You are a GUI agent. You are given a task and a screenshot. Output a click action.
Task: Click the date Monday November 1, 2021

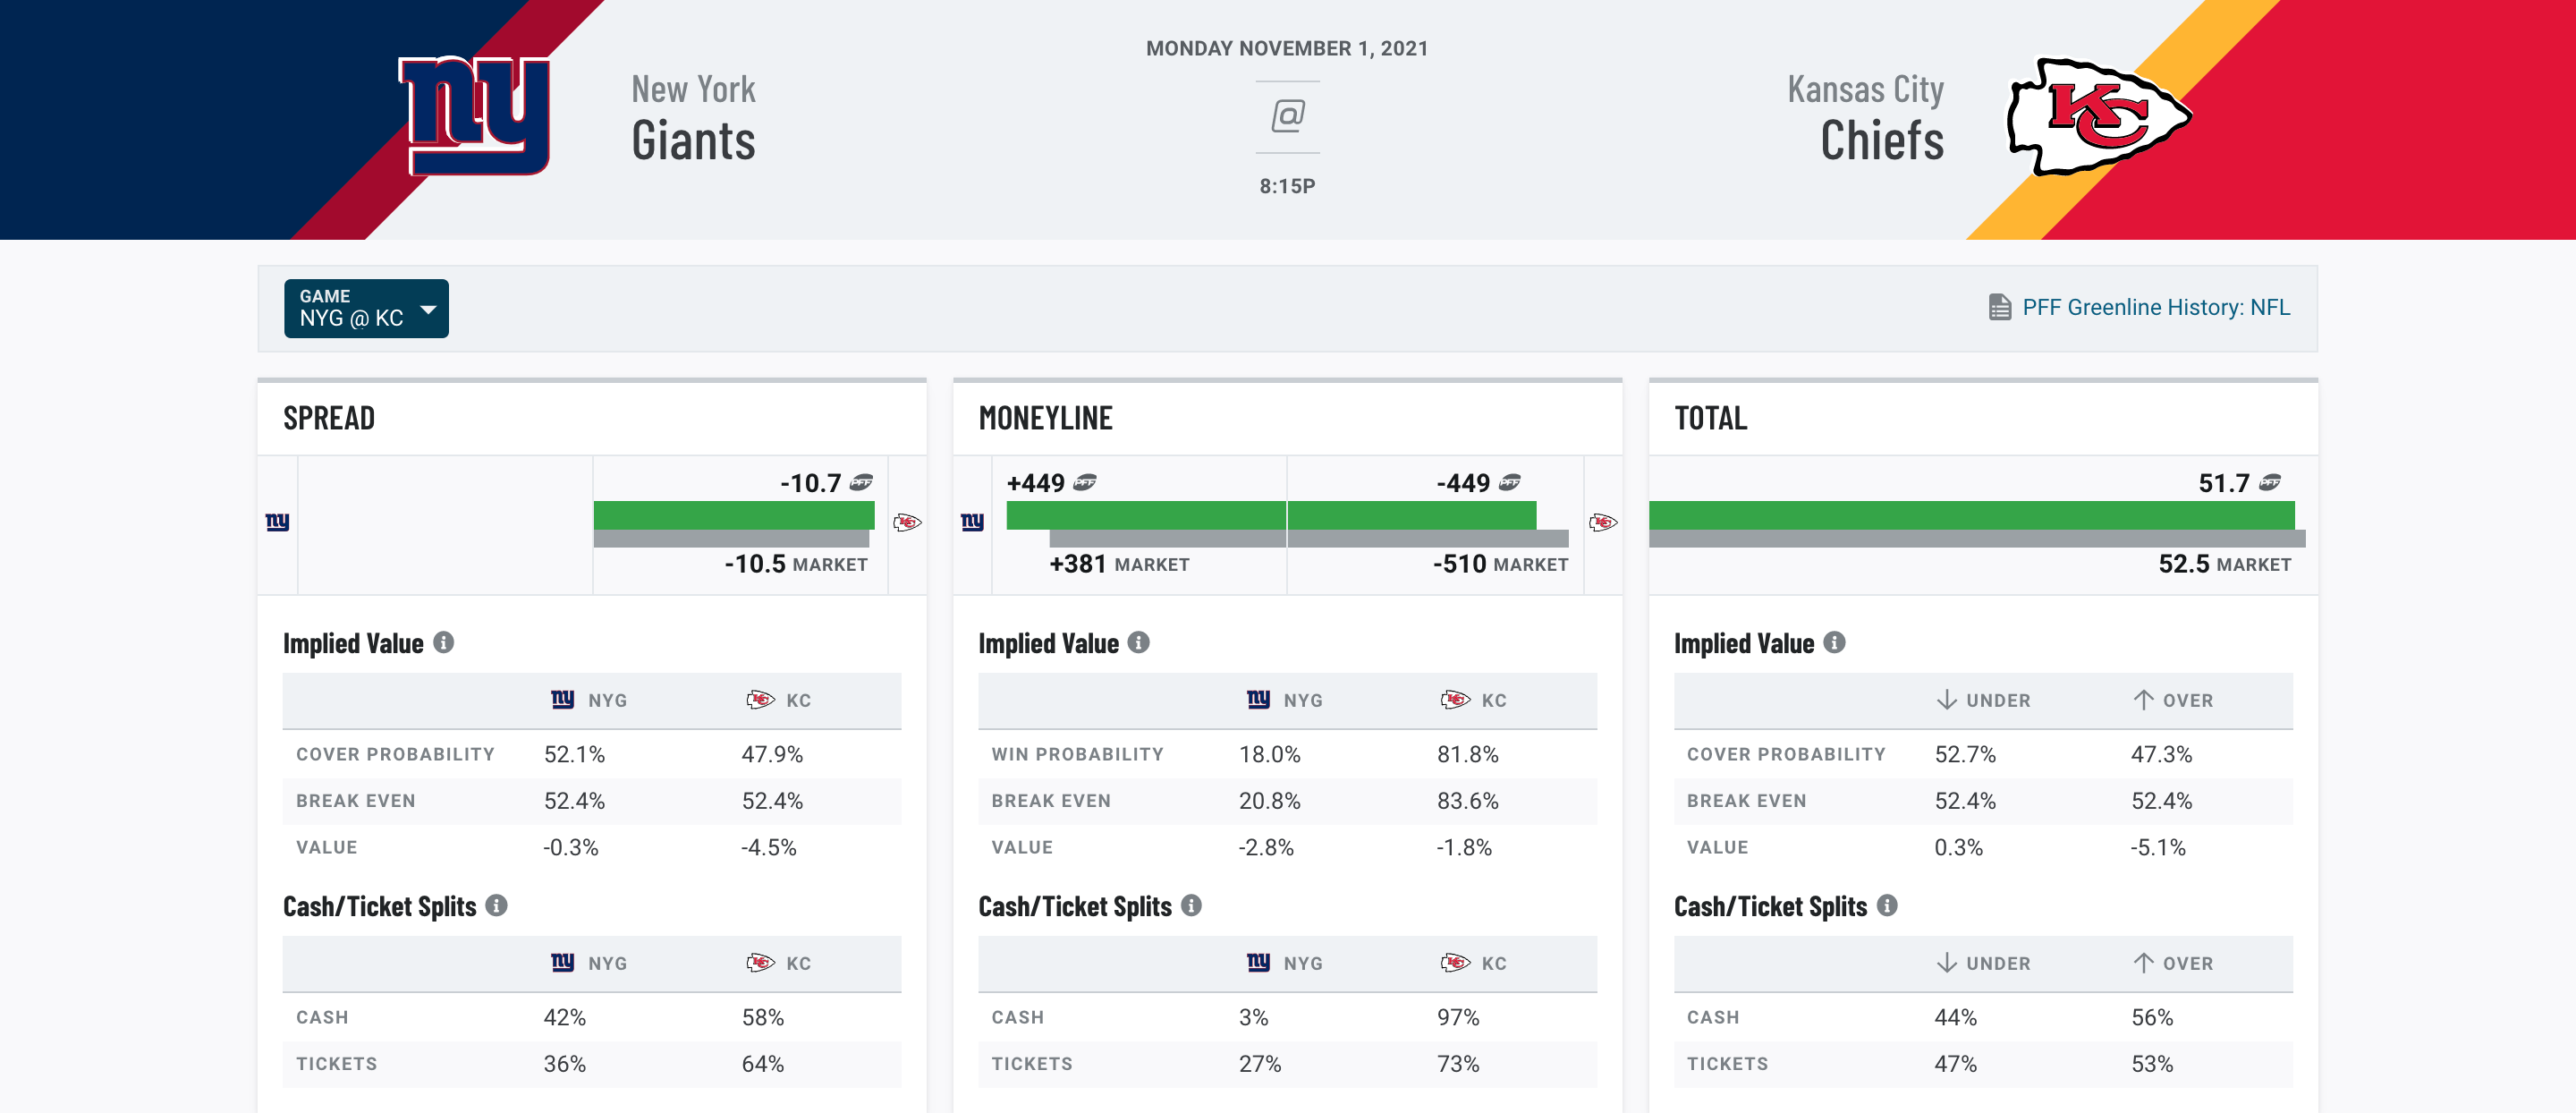1287,48
